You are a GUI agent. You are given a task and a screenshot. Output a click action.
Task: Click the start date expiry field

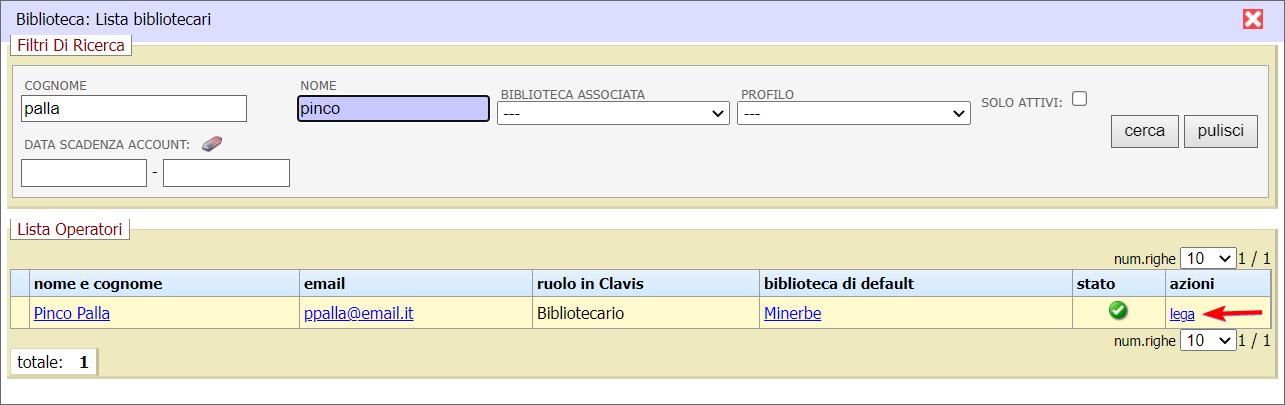(84, 173)
